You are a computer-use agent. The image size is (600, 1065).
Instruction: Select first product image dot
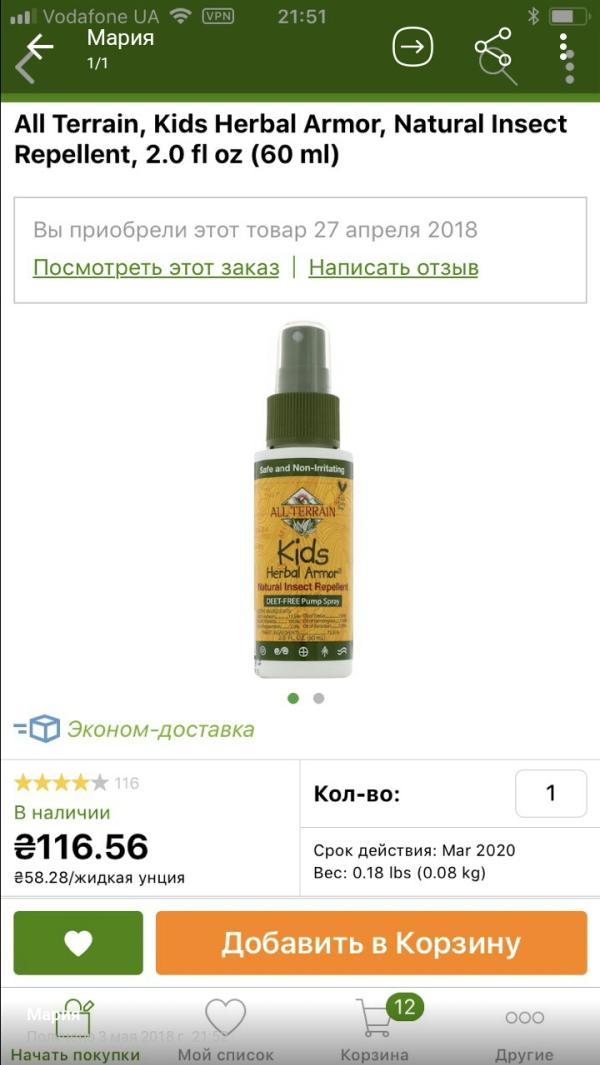[294, 698]
